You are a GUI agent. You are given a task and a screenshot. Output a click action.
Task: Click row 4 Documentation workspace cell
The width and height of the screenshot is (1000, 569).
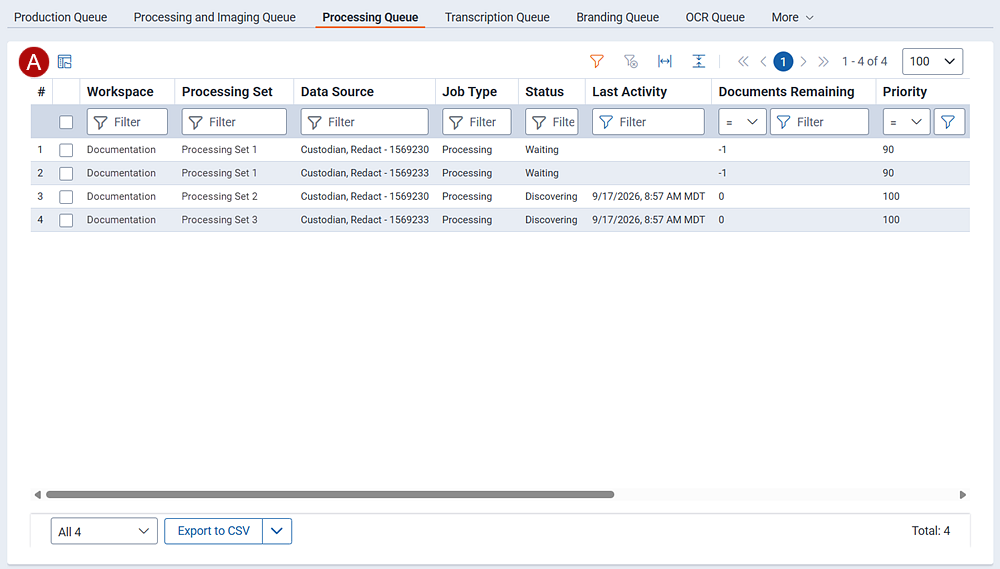121,220
